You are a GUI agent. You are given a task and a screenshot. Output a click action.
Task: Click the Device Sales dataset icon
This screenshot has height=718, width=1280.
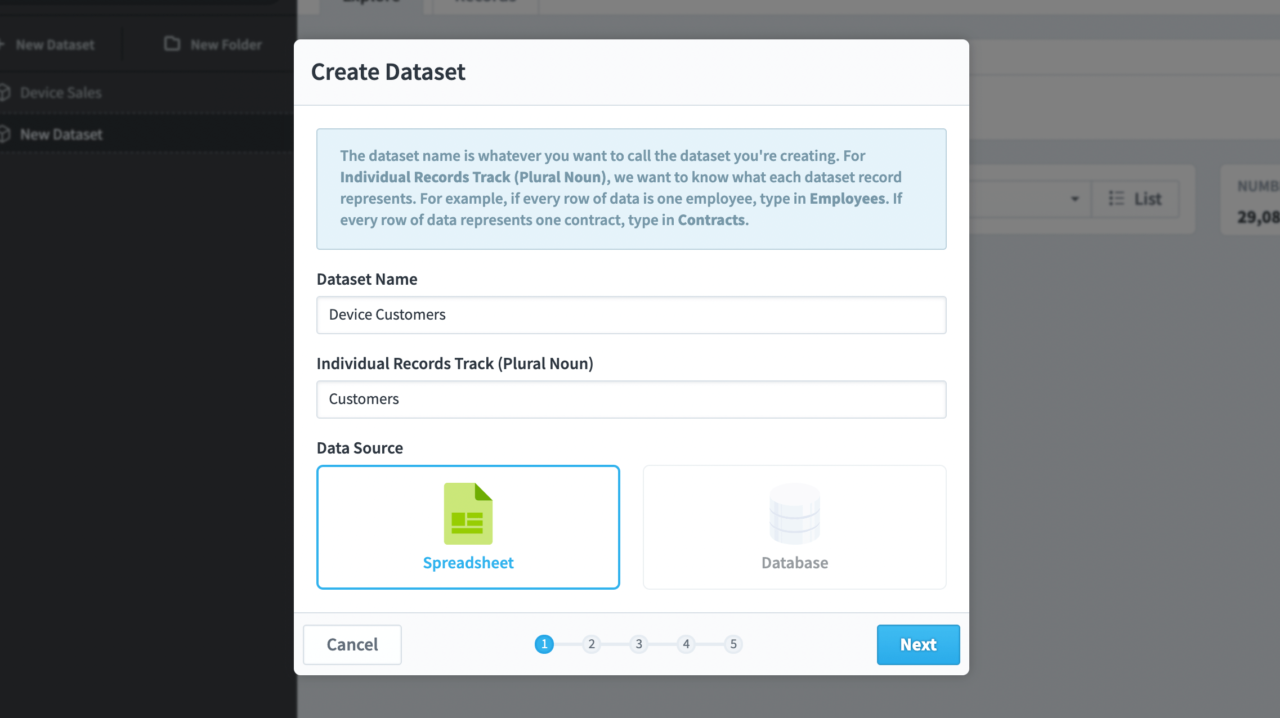[x=4, y=92]
